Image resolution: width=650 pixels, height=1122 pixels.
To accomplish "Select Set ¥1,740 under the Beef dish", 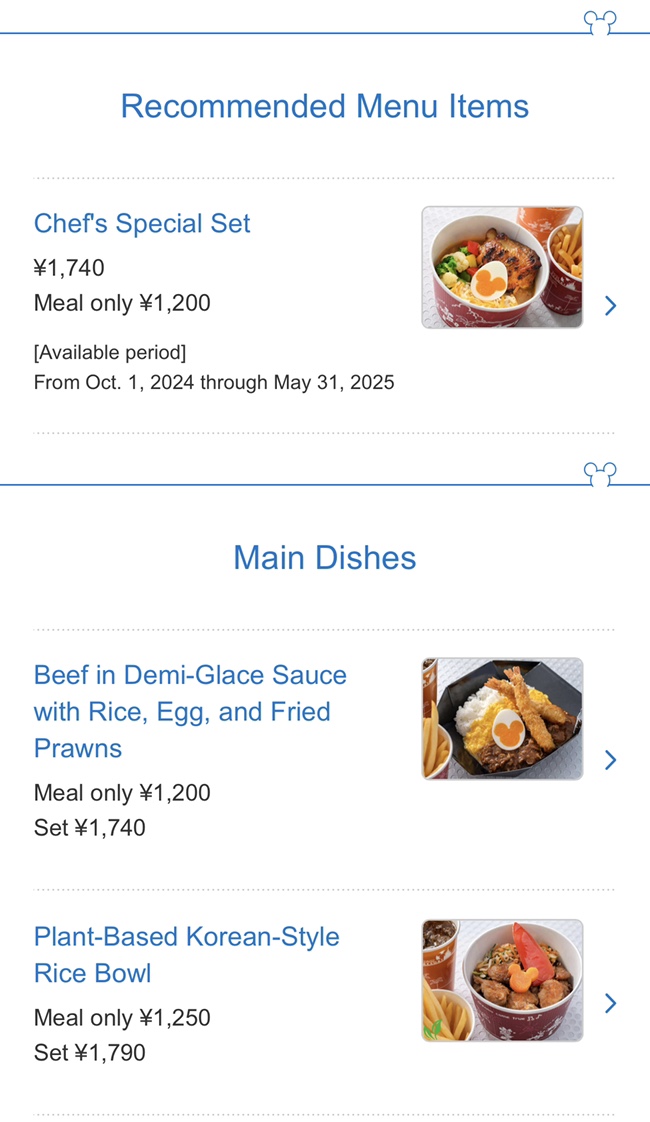I will pyautogui.click(x=89, y=828).
